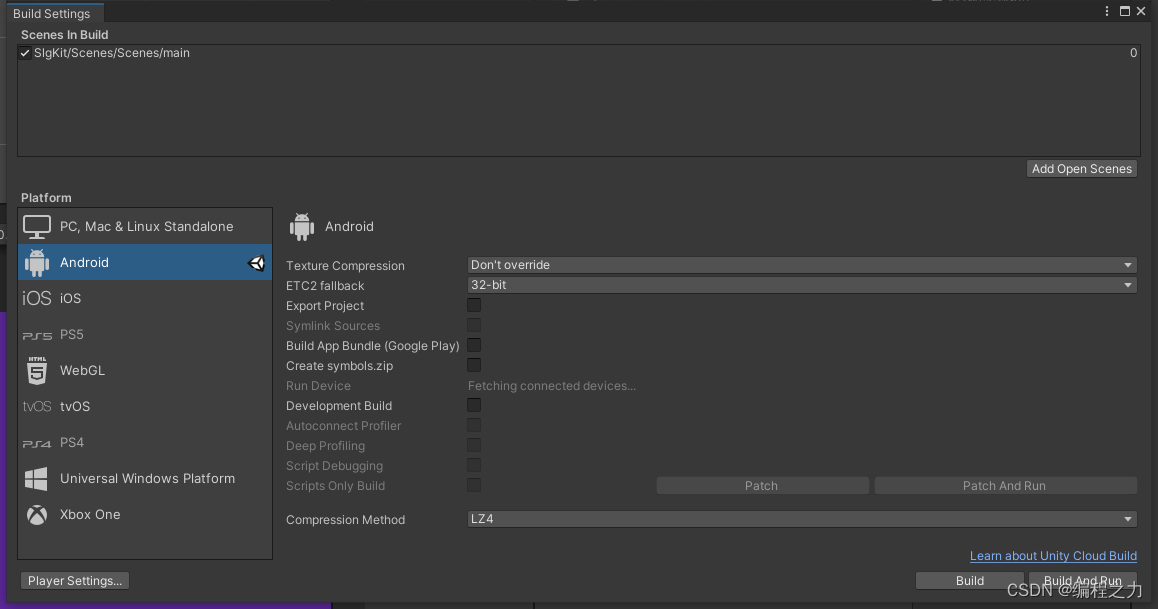Image resolution: width=1158 pixels, height=609 pixels.
Task: Enable Build App Bundle (Google Play) checkbox
Action: pos(474,345)
